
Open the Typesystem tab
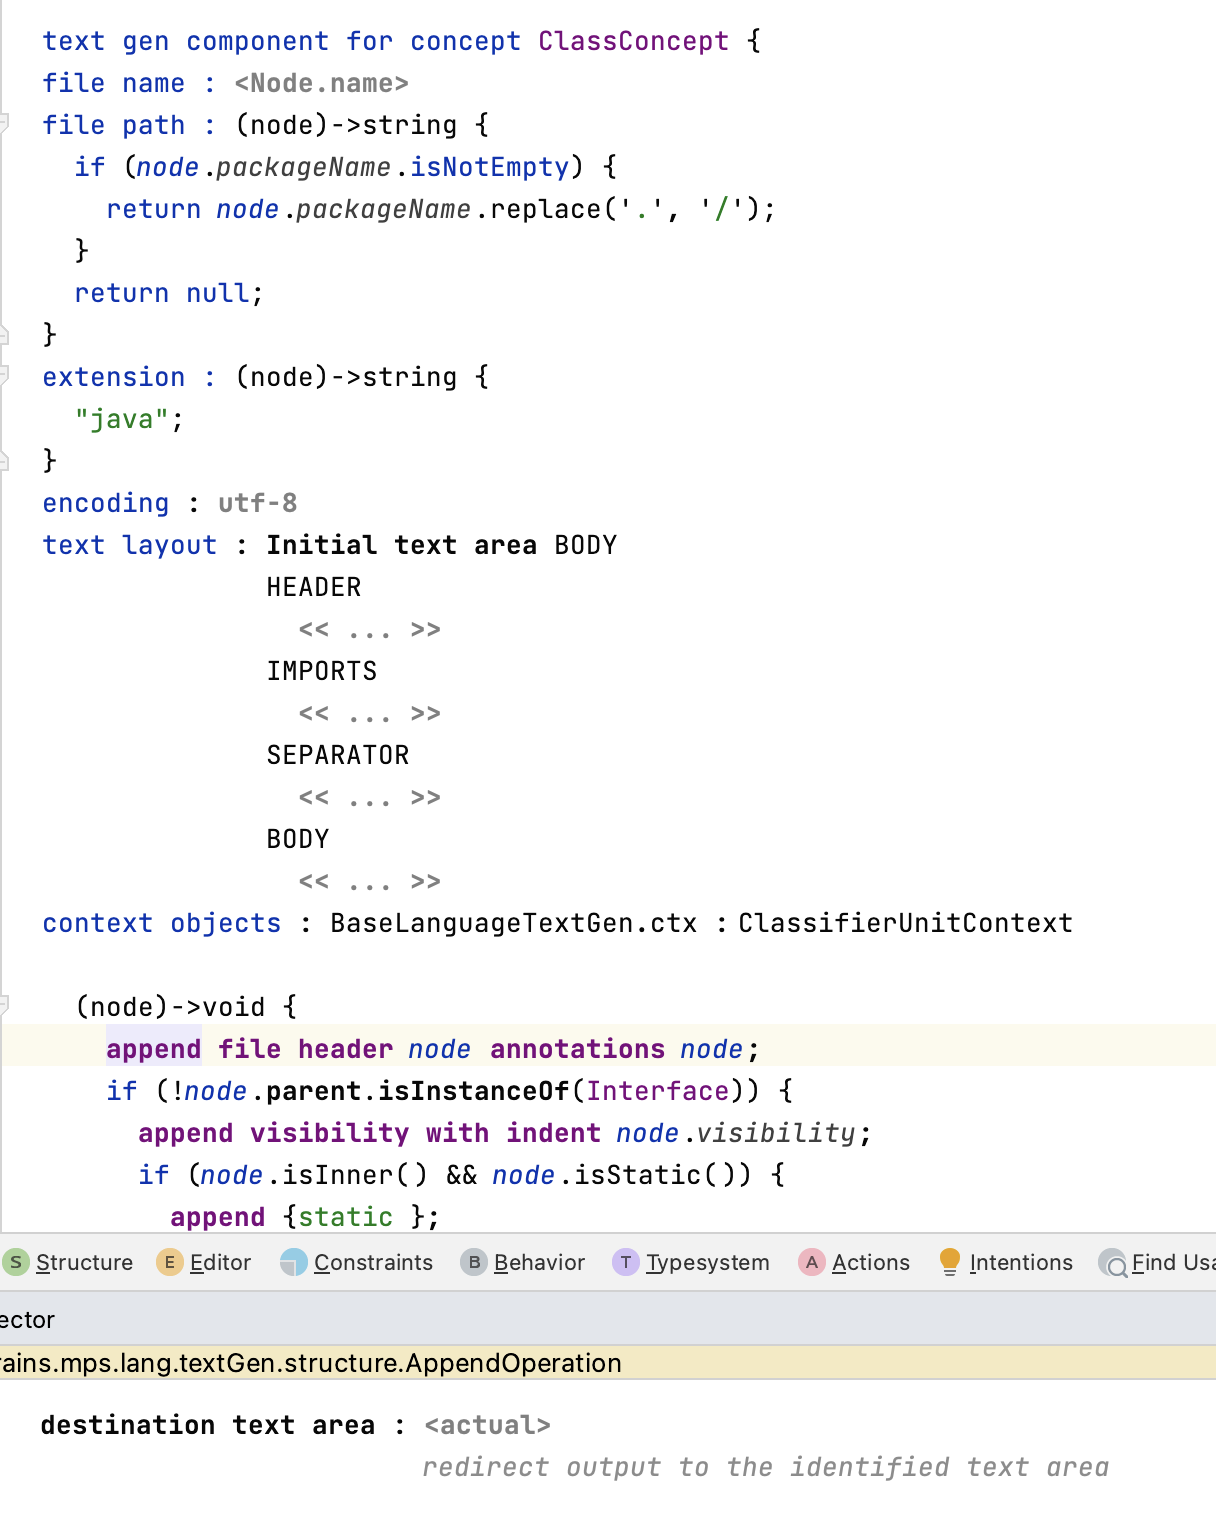tap(692, 1262)
